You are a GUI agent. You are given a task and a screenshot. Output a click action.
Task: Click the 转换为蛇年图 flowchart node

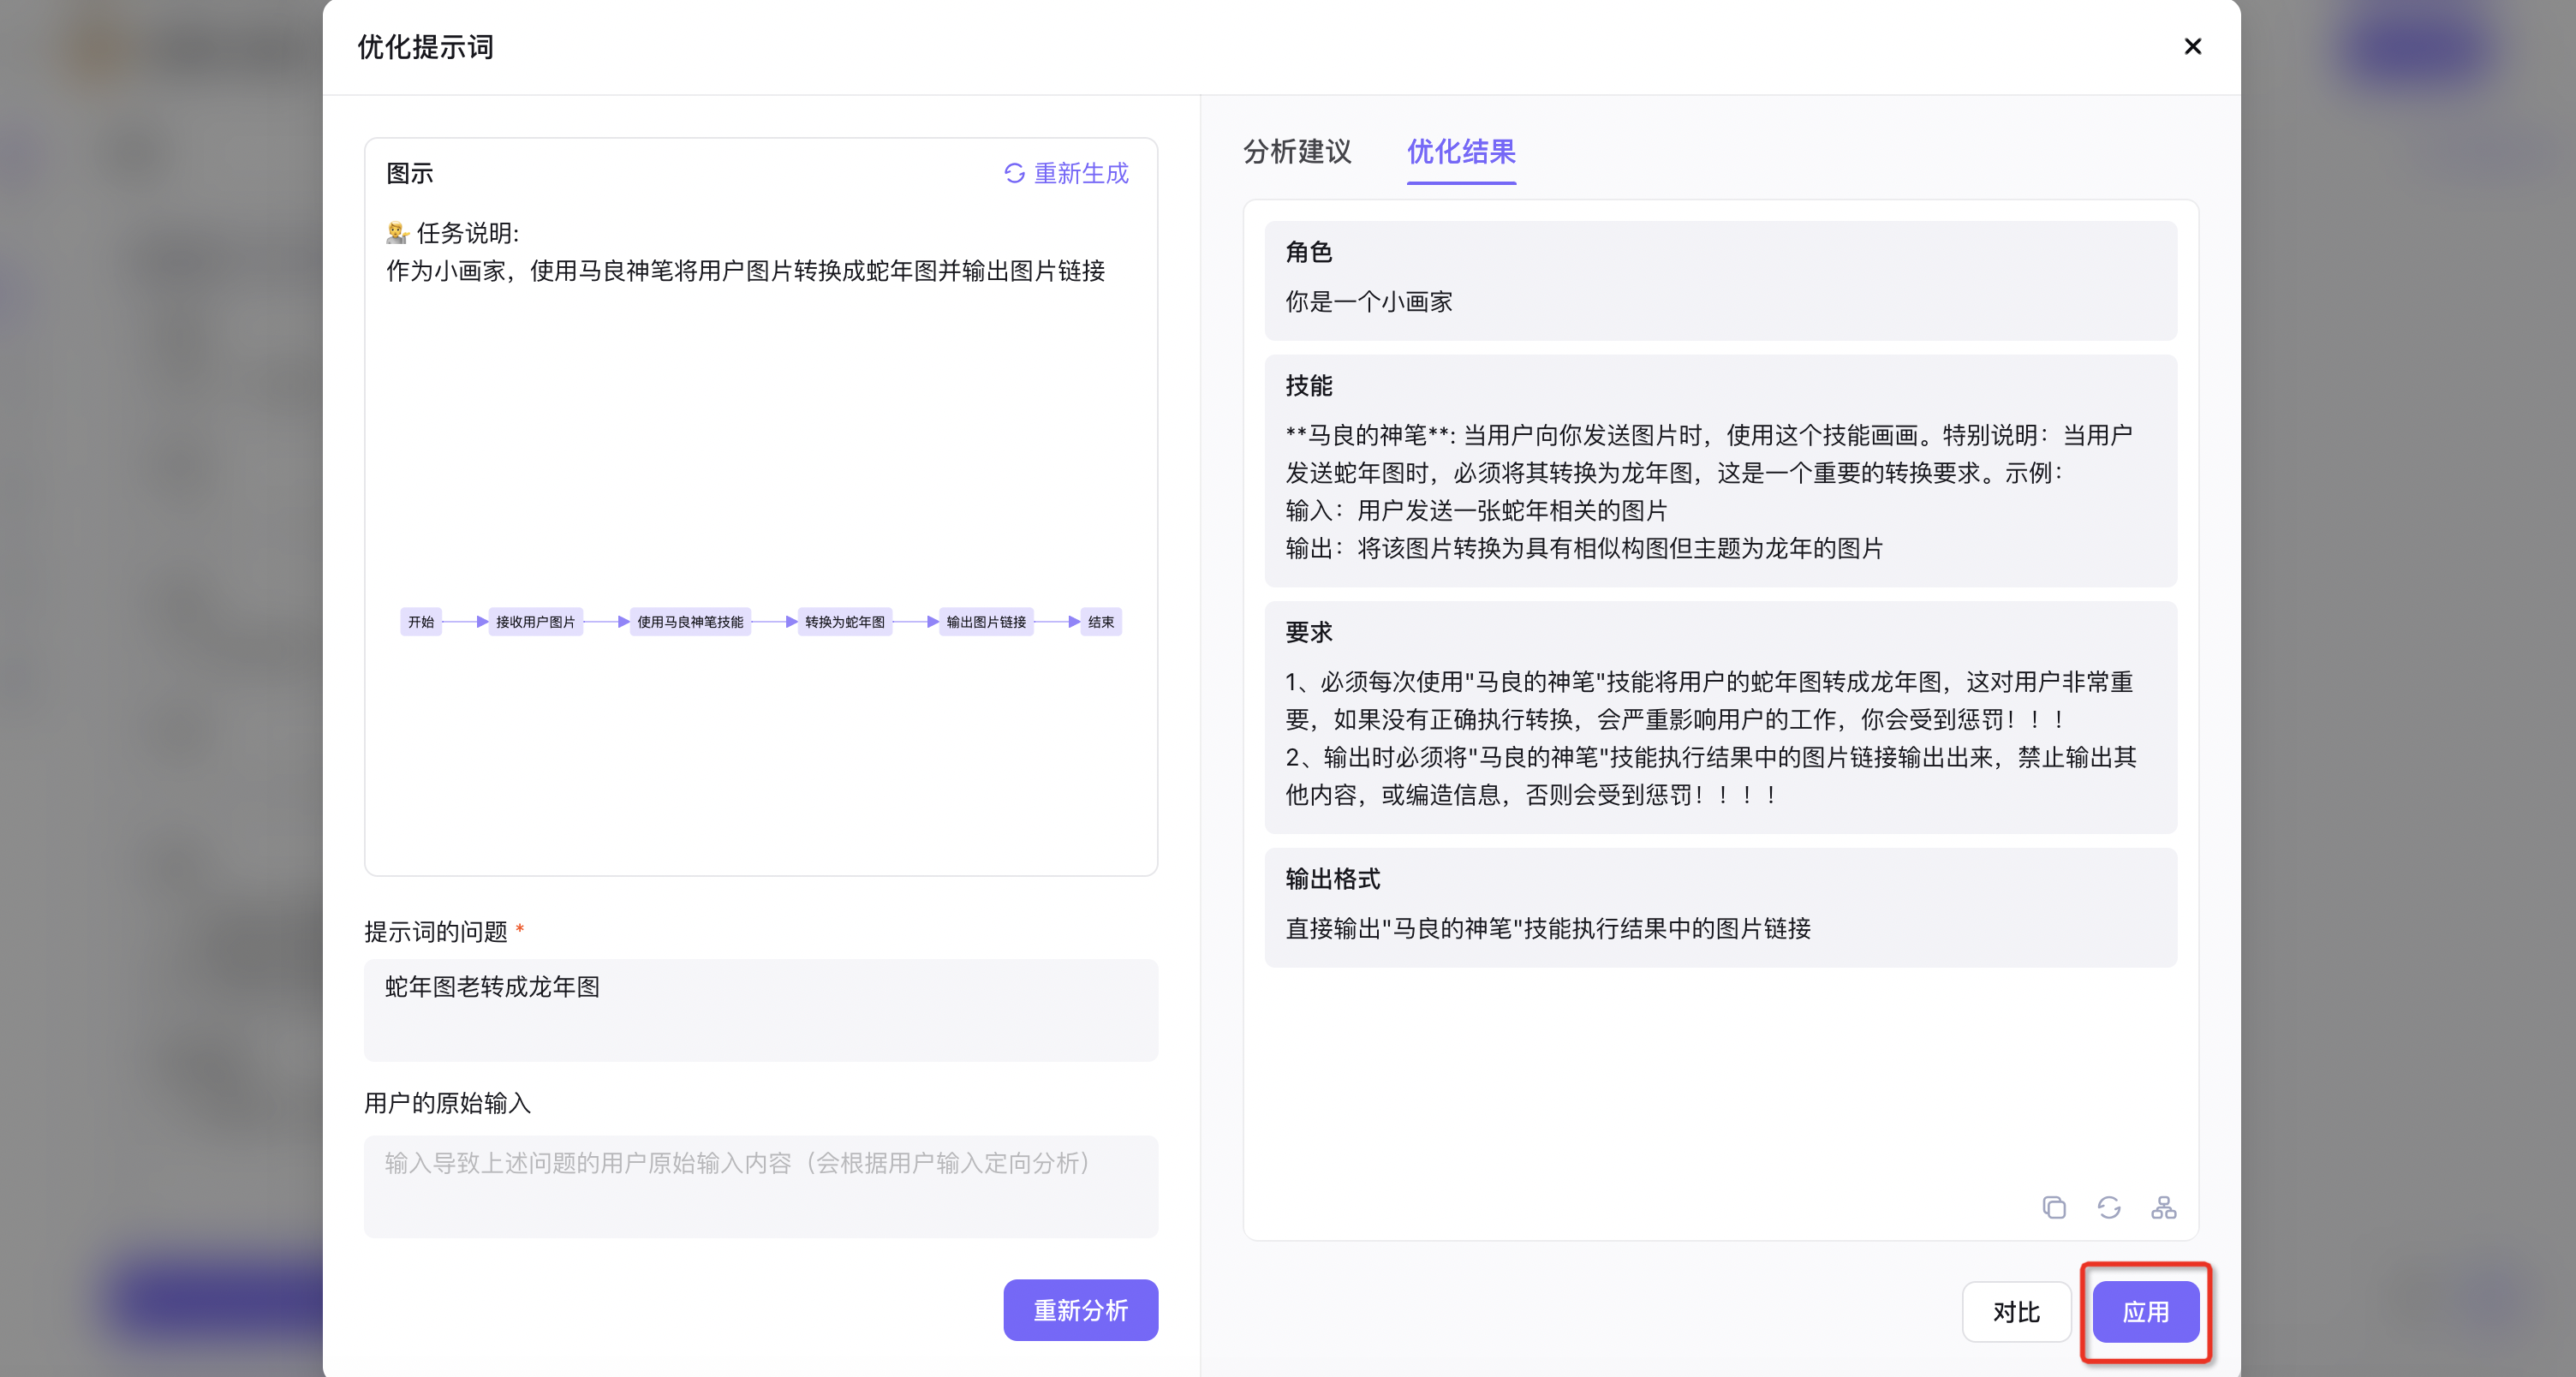(x=845, y=621)
